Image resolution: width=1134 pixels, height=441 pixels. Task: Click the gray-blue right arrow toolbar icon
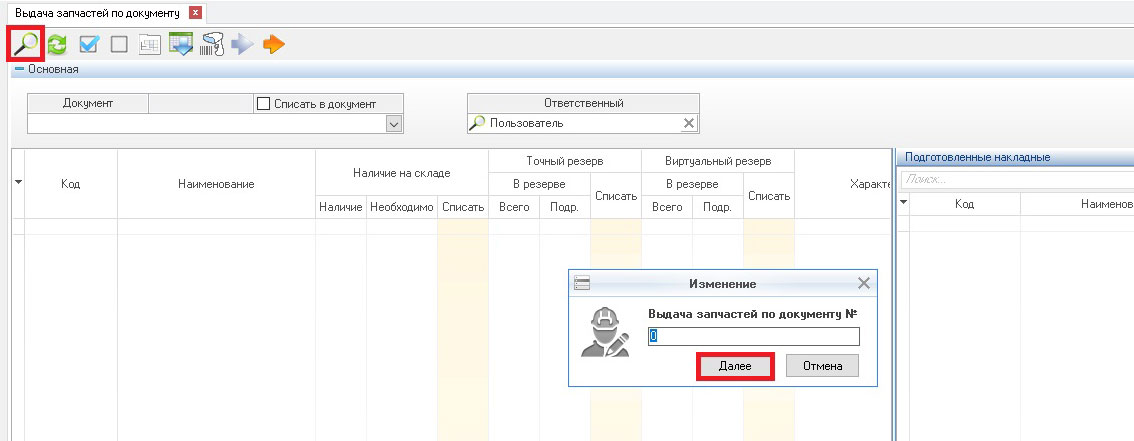(x=242, y=44)
